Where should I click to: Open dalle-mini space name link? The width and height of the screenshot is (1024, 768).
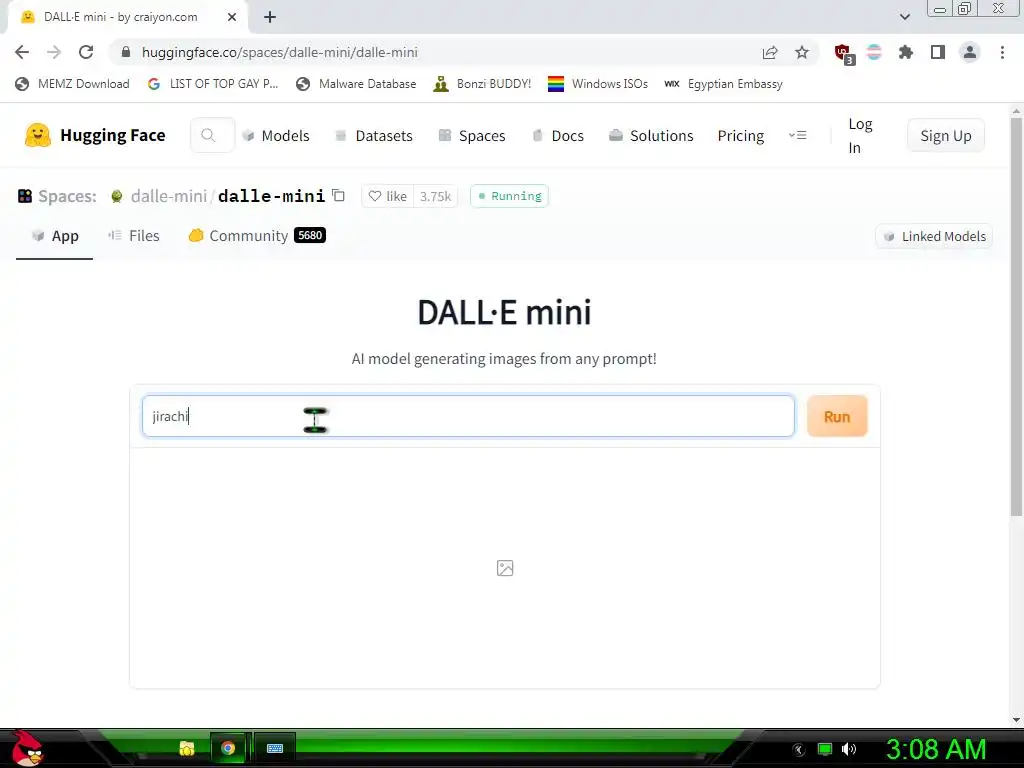(x=271, y=196)
